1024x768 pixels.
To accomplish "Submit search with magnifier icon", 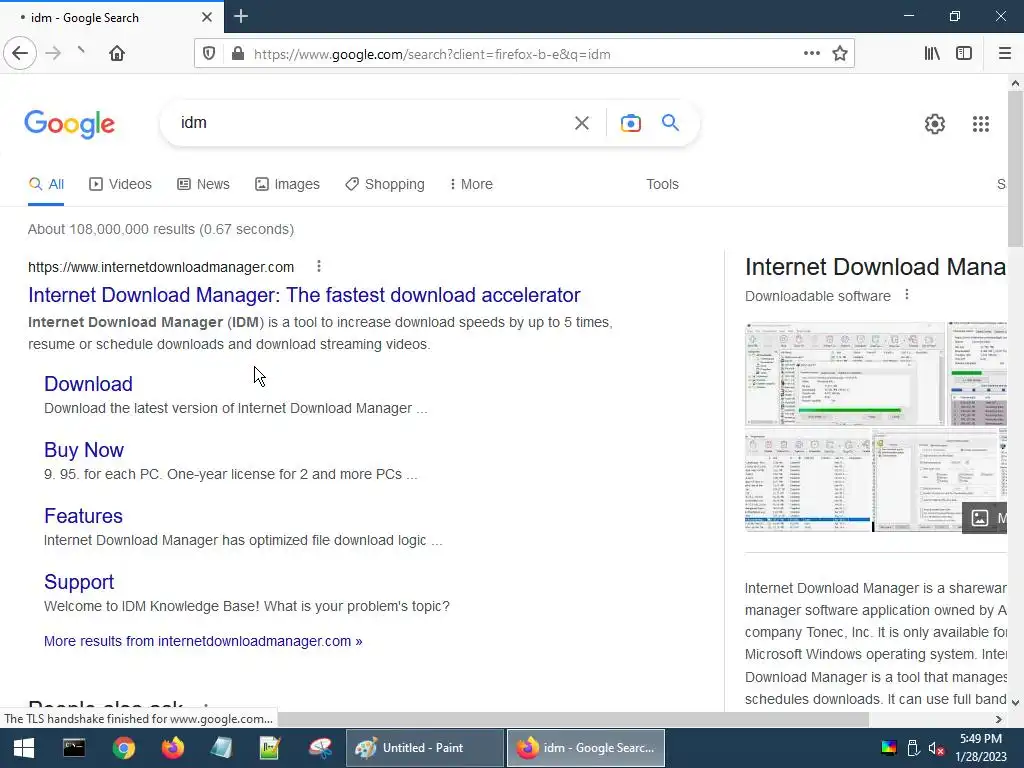I will (670, 122).
